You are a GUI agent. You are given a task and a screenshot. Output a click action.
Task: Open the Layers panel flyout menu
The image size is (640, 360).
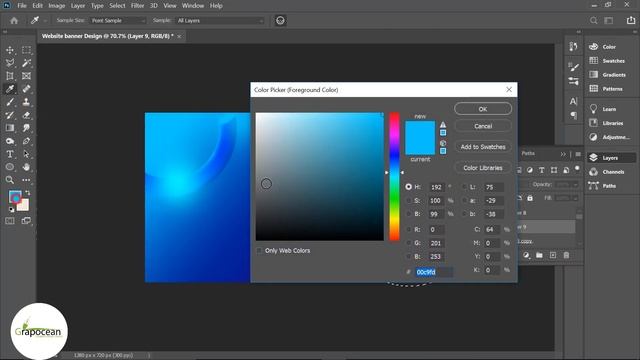(578, 154)
